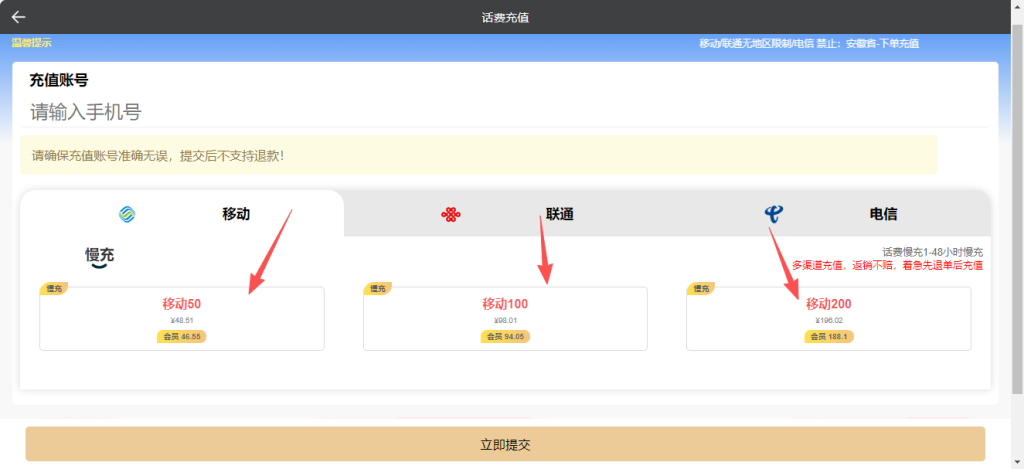Viewport: 1024px width, 469px height.
Task: Click member price badge 会员 46.55
Action: pos(182,336)
